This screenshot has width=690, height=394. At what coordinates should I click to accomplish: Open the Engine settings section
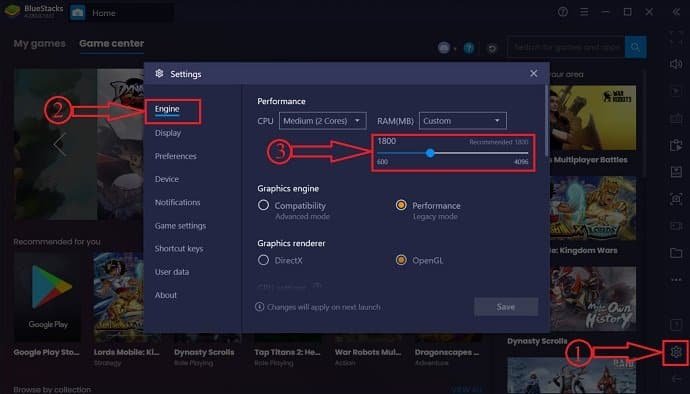pos(167,109)
